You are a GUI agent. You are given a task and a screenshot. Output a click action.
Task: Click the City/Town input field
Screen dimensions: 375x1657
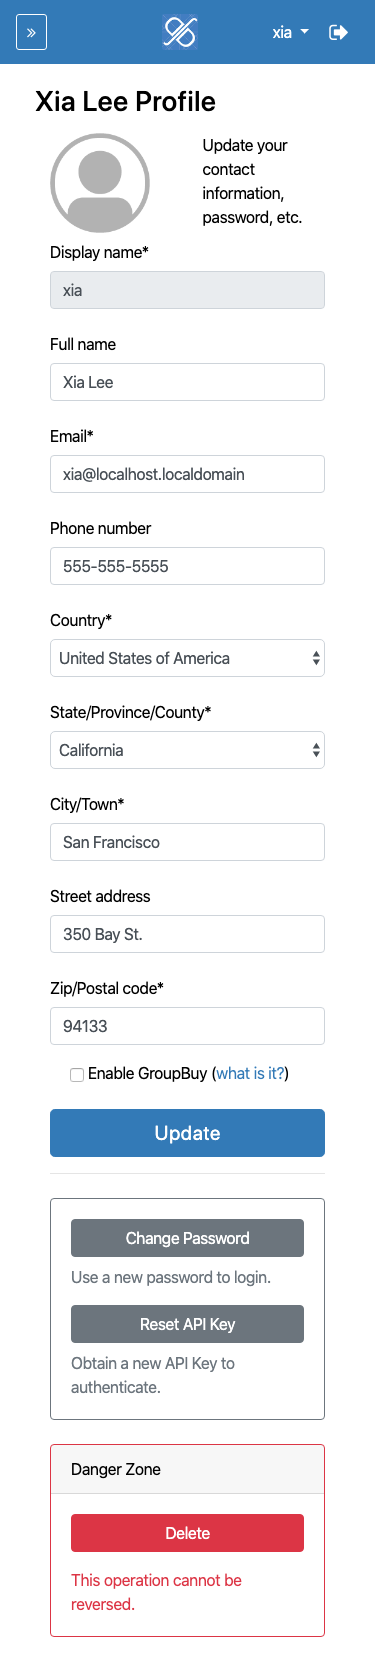click(187, 842)
